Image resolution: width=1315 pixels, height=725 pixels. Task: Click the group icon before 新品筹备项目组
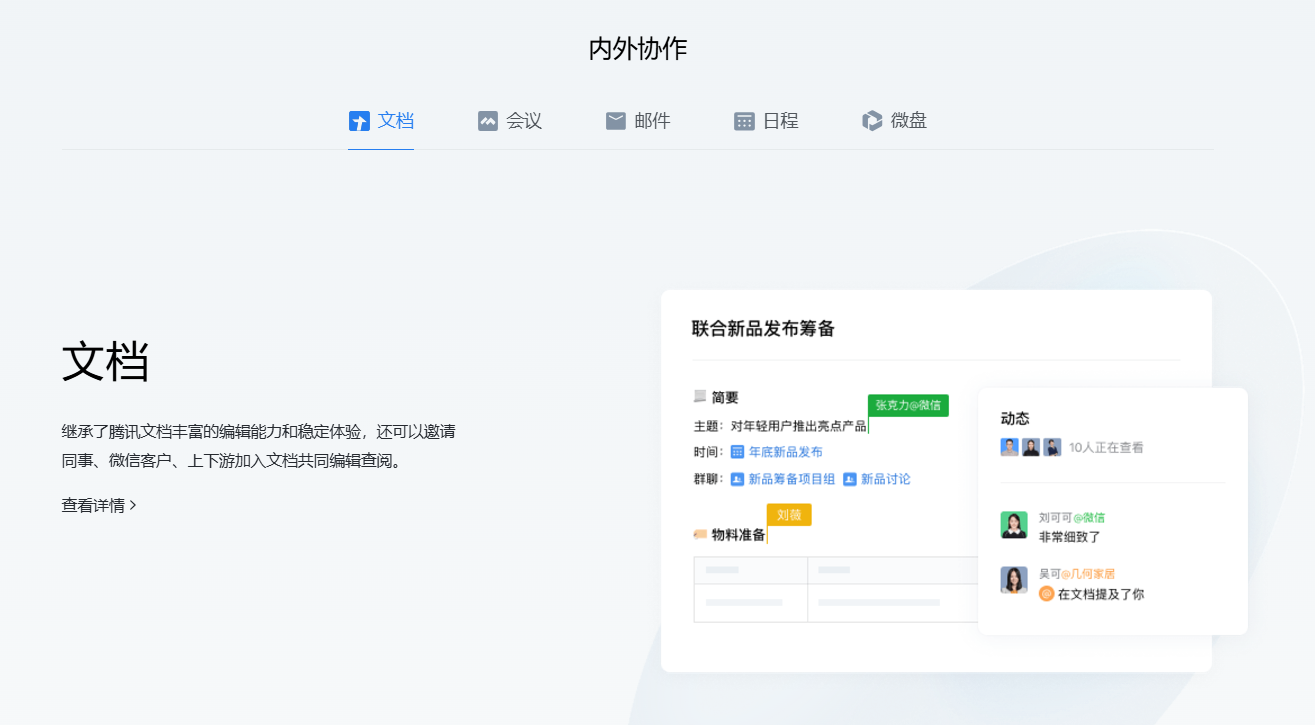pos(737,479)
